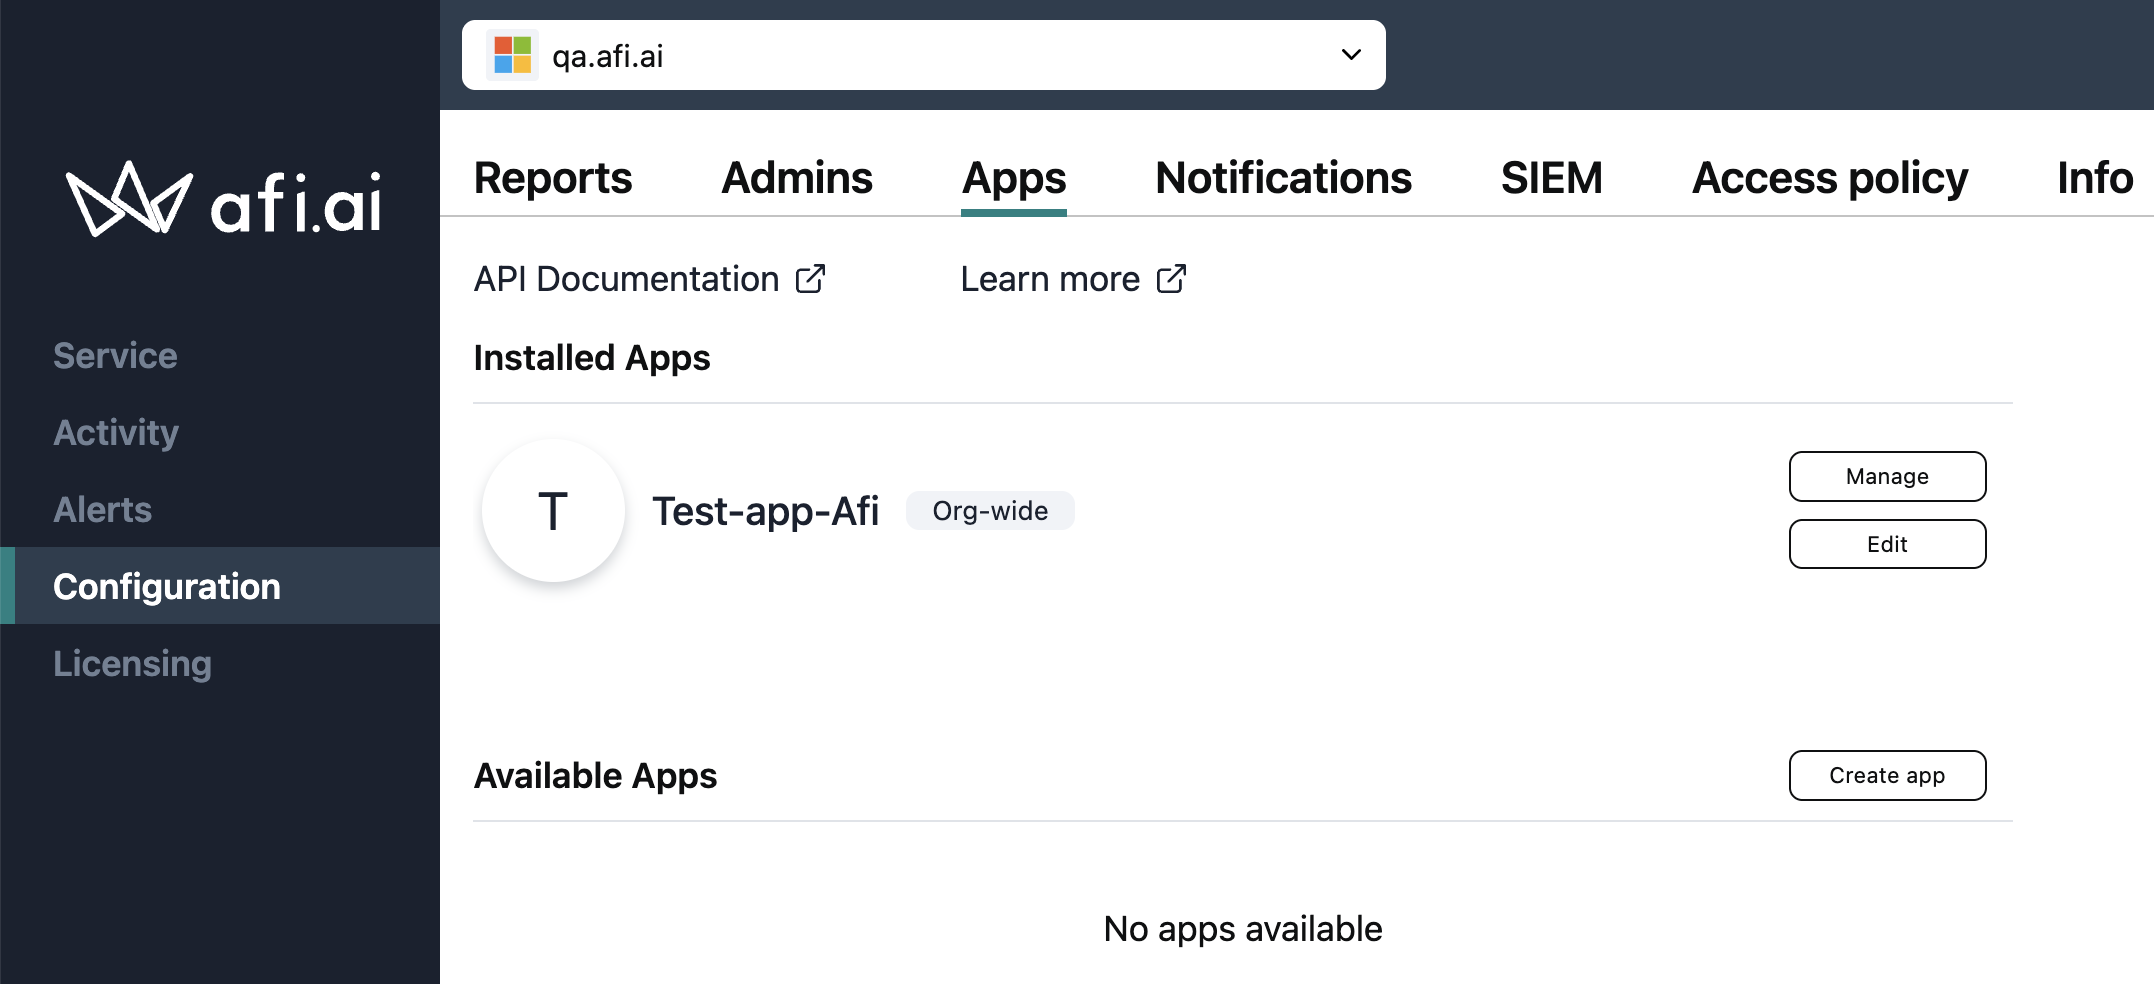Open the Reports tab
Viewport: 2154px width, 984px height.
pos(553,178)
